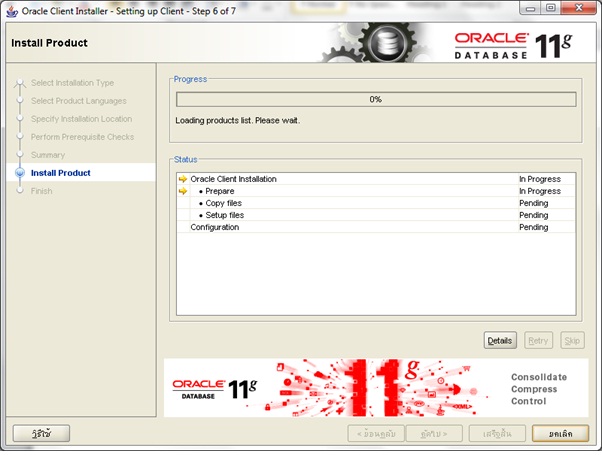This screenshot has width=602, height=455.
Task: Click the Select Product Languages step
Action: [79, 101]
